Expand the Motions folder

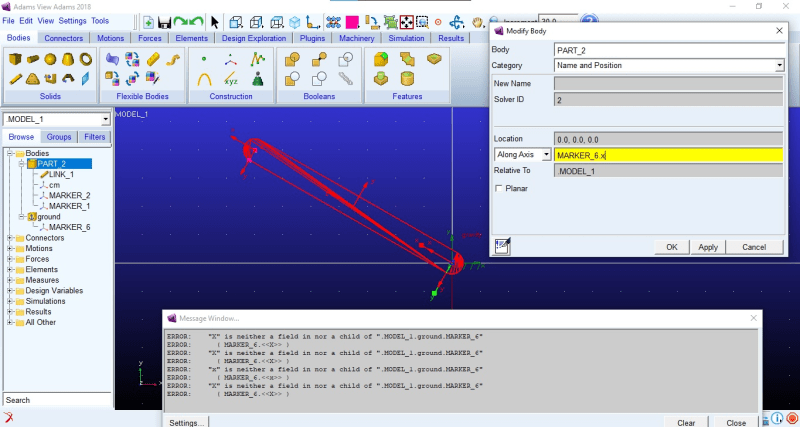point(10,248)
